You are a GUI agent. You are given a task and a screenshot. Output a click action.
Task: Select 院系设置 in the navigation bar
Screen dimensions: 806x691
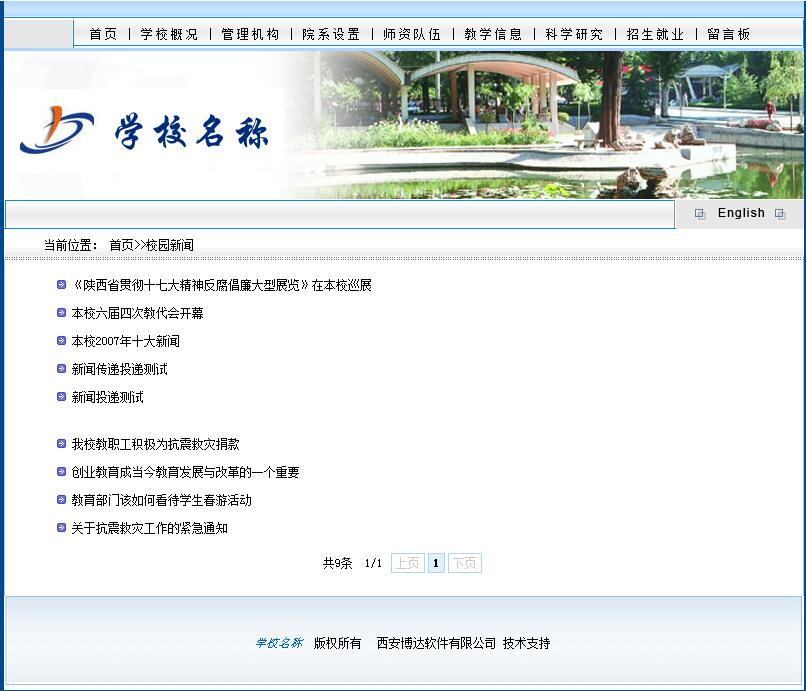(x=331, y=34)
